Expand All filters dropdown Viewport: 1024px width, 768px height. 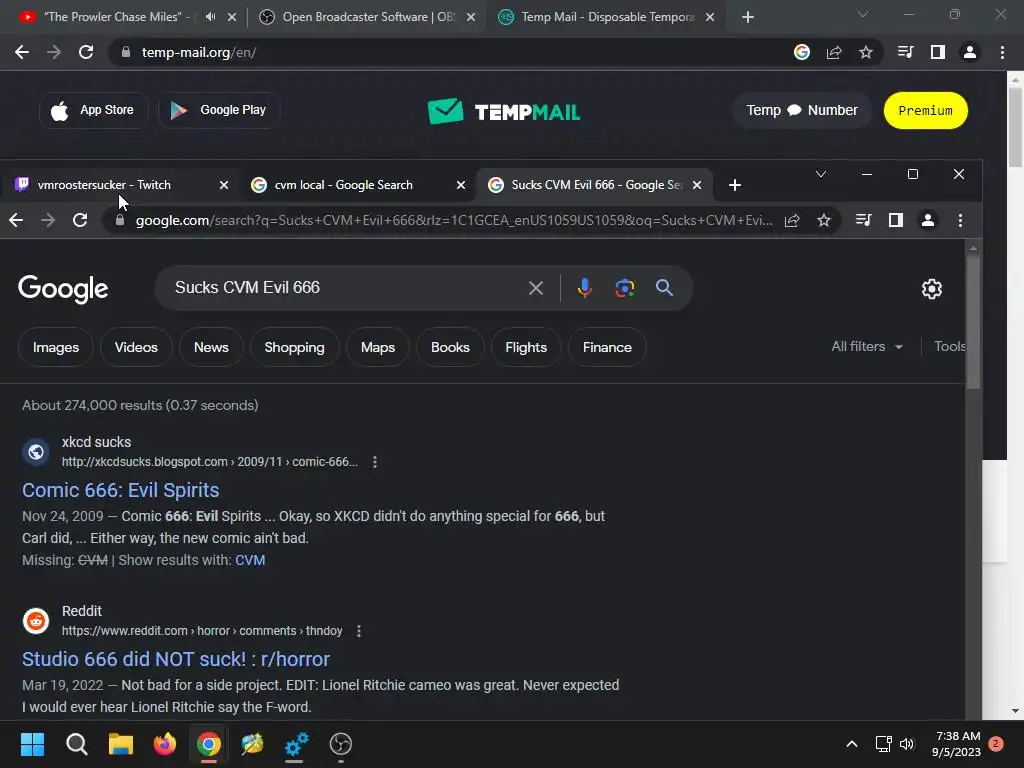[867, 347]
